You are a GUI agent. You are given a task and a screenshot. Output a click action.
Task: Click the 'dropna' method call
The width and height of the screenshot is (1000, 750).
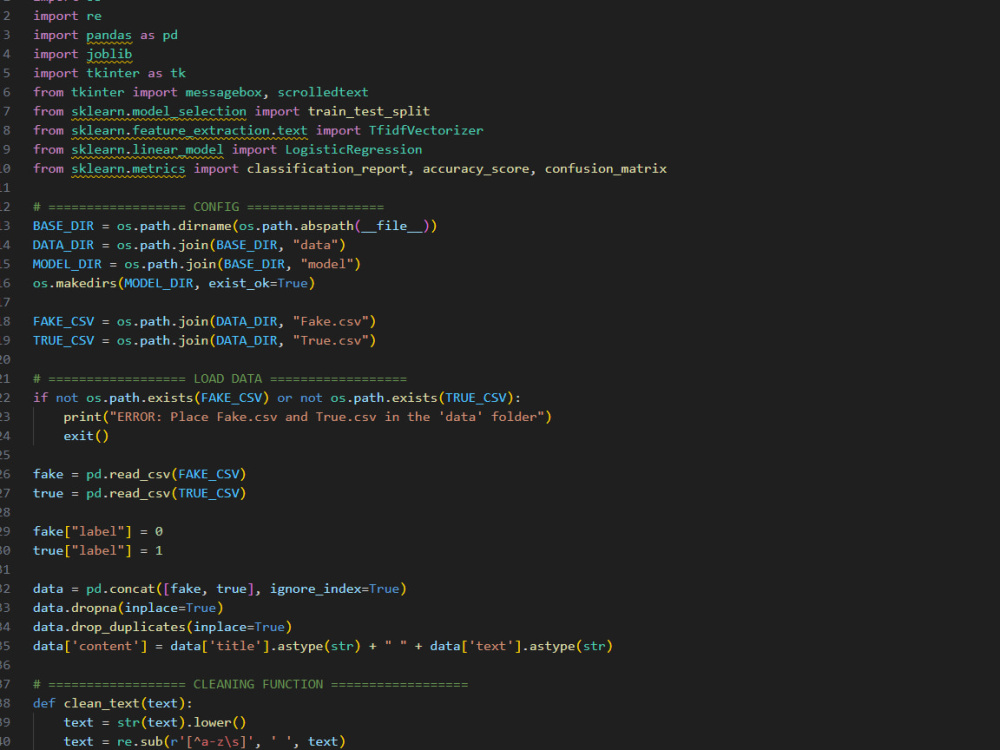(x=94, y=608)
